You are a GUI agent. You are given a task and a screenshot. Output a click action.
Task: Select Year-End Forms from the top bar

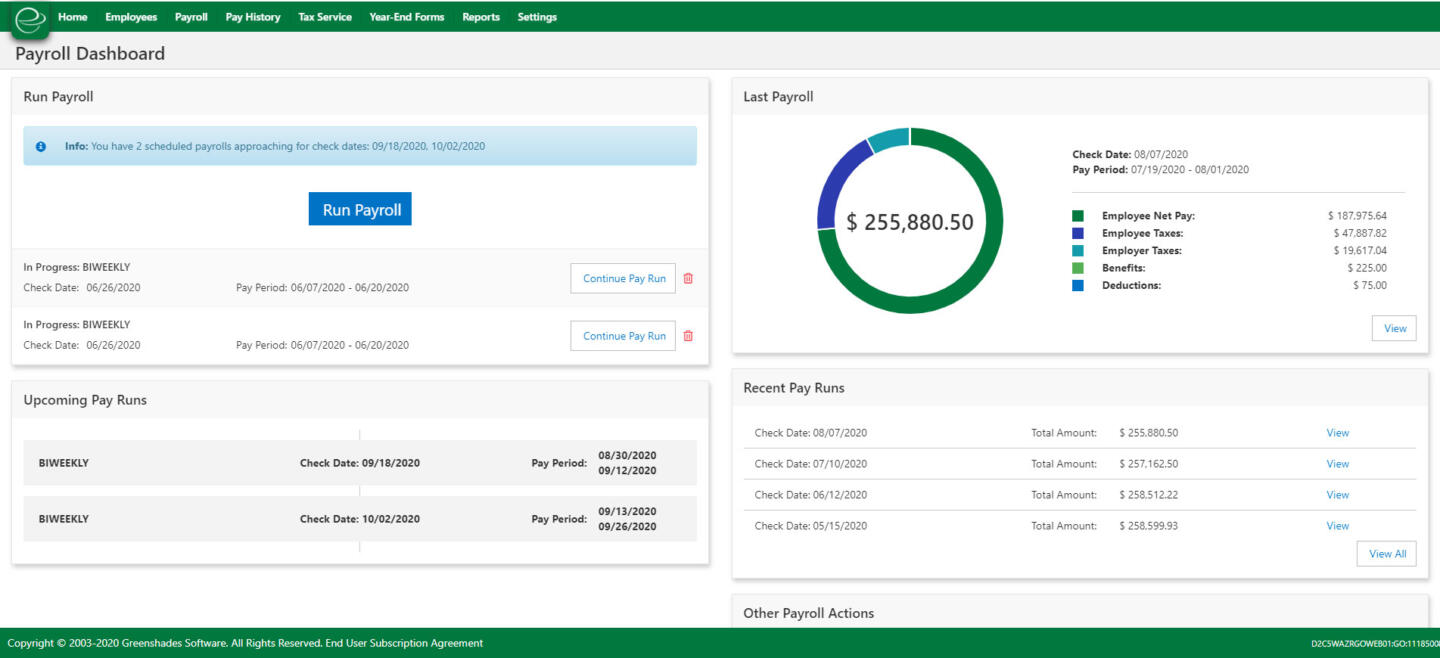click(406, 17)
